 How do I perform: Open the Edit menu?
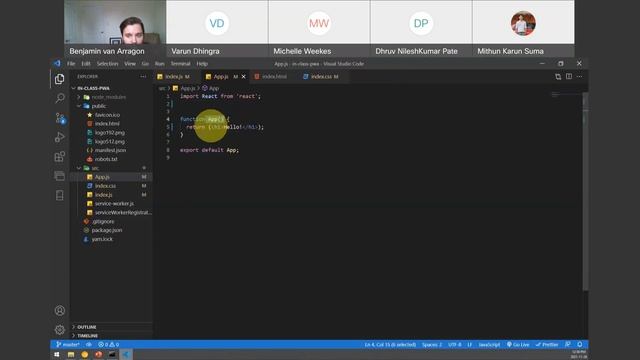coord(86,64)
